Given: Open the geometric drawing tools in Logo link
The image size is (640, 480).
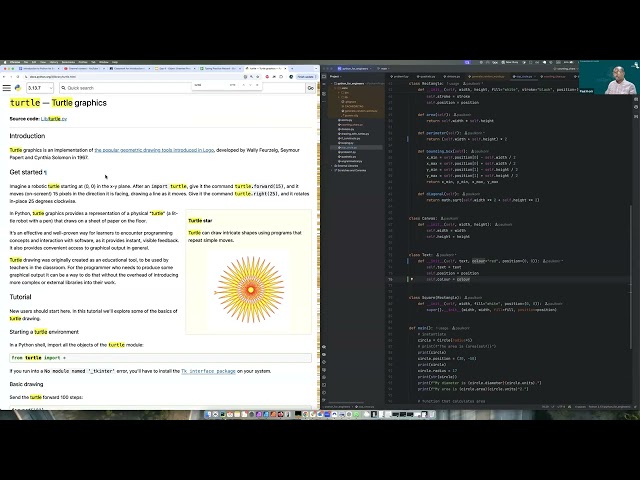Looking at the screenshot, I should (x=154, y=150).
